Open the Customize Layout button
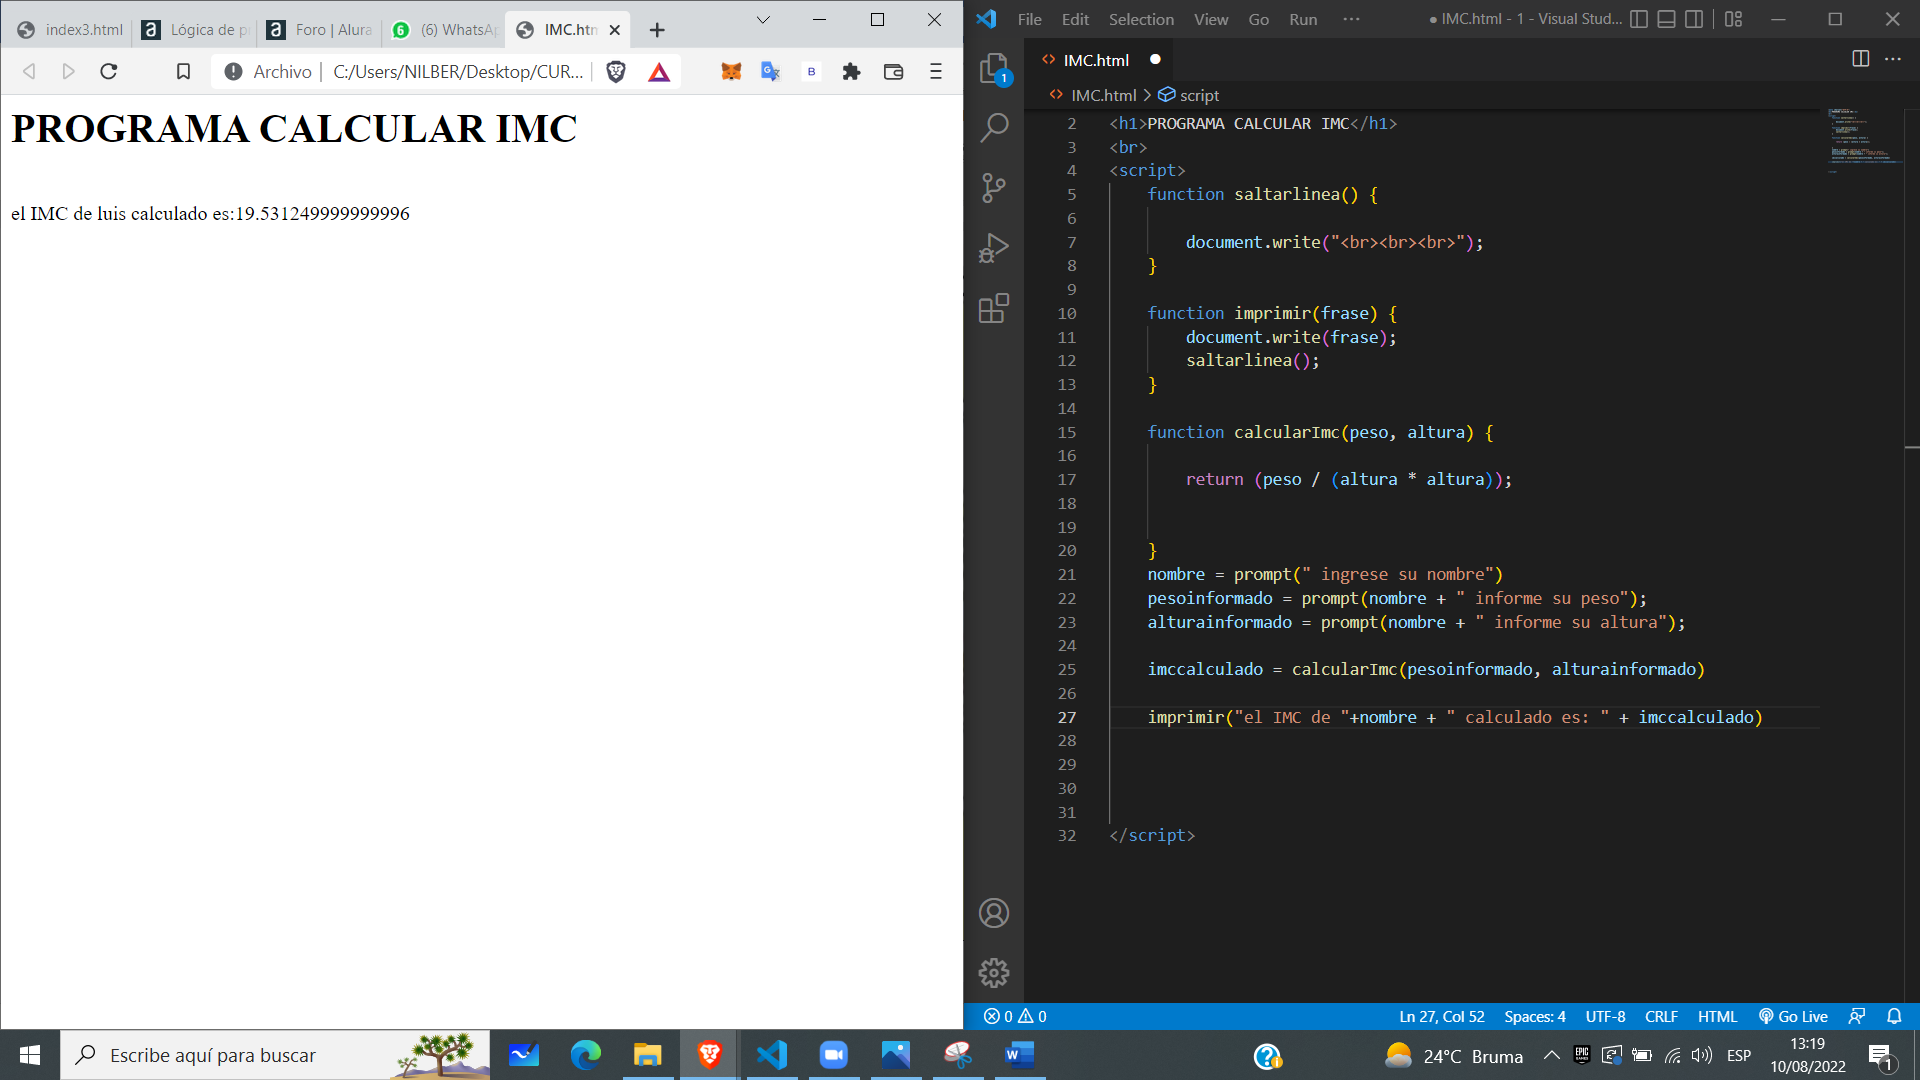 coord(1734,19)
